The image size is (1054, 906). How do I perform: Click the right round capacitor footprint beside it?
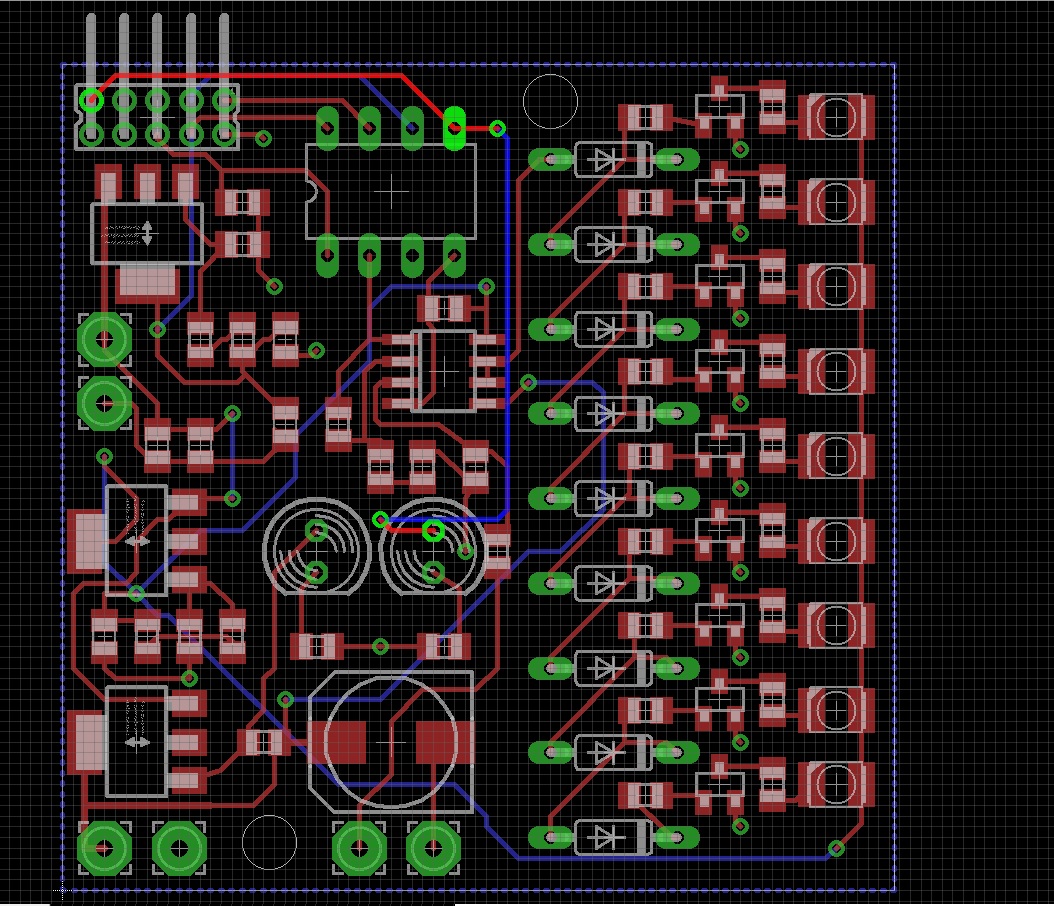[432, 552]
